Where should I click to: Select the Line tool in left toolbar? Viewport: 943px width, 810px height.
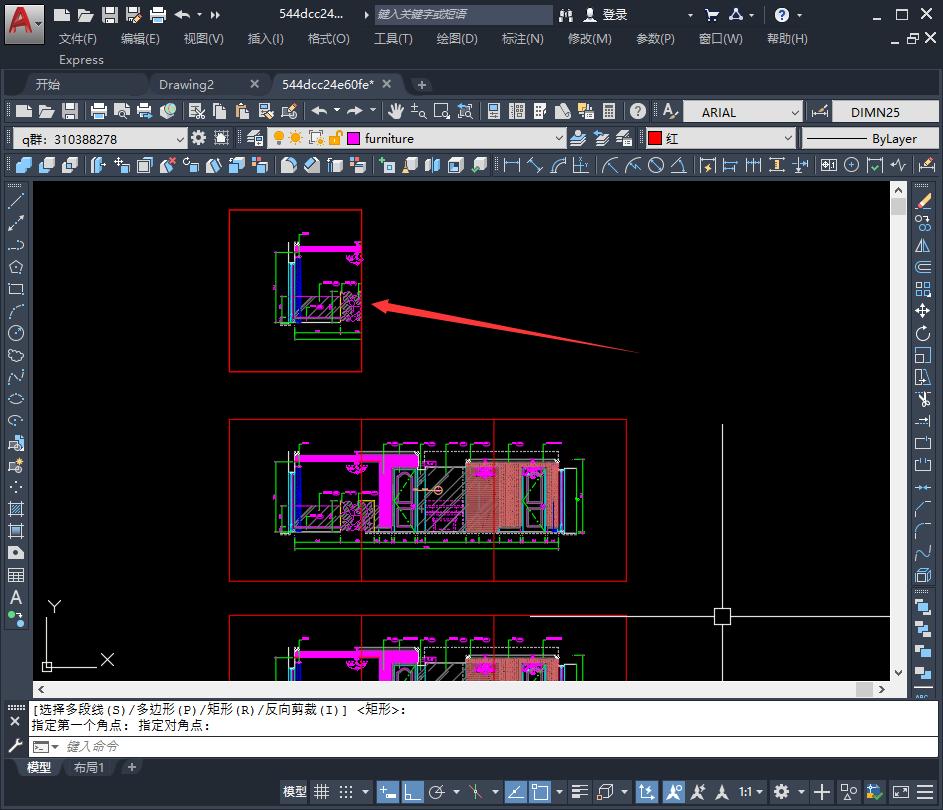tap(16, 202)
